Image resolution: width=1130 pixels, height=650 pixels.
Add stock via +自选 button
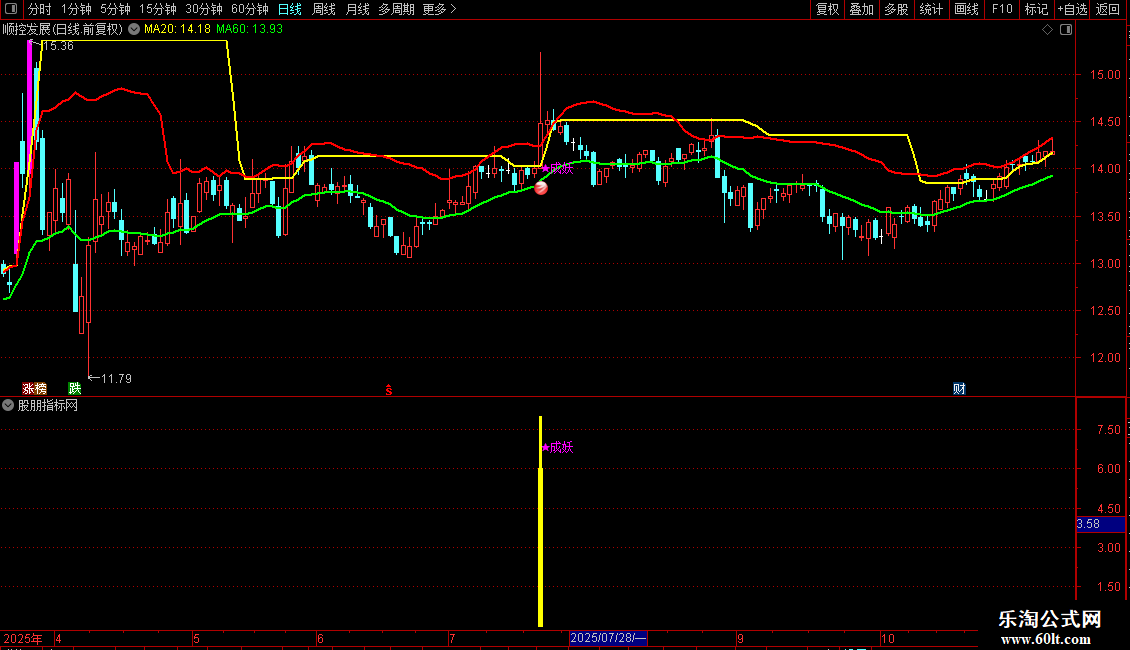point(1072,9)
